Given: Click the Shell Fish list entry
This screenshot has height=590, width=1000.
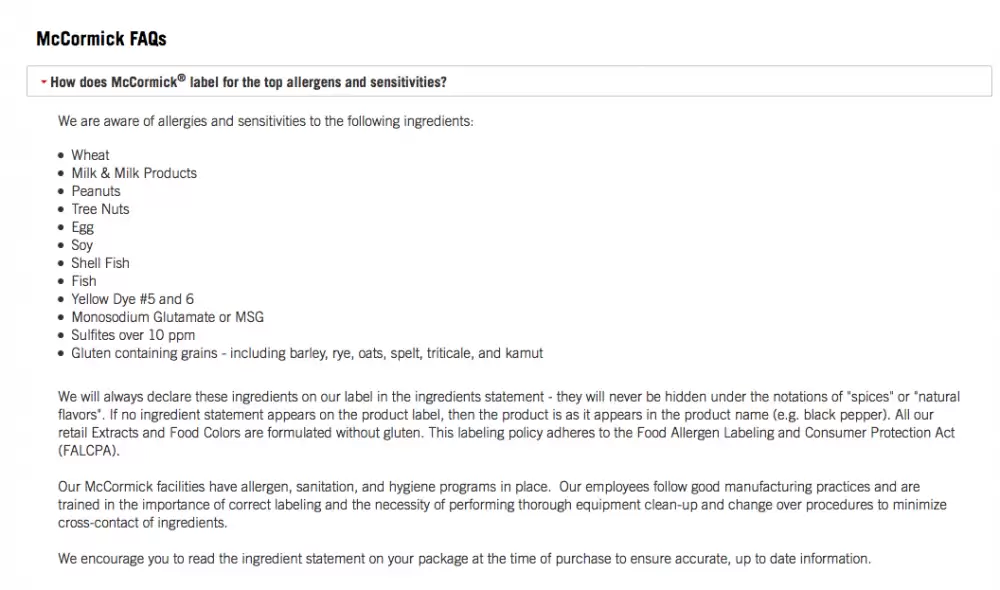Looking at the screenshot, I should coord(100,263).
